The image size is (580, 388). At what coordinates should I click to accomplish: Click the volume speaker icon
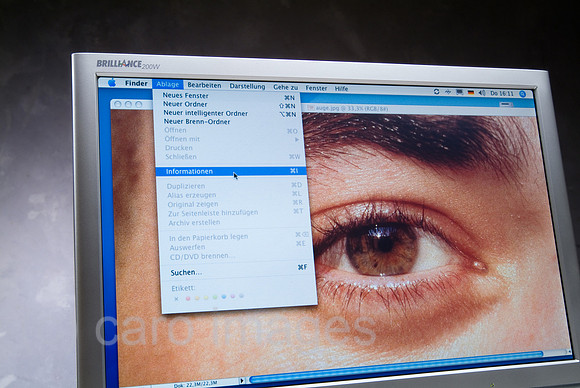click(482, 93)
